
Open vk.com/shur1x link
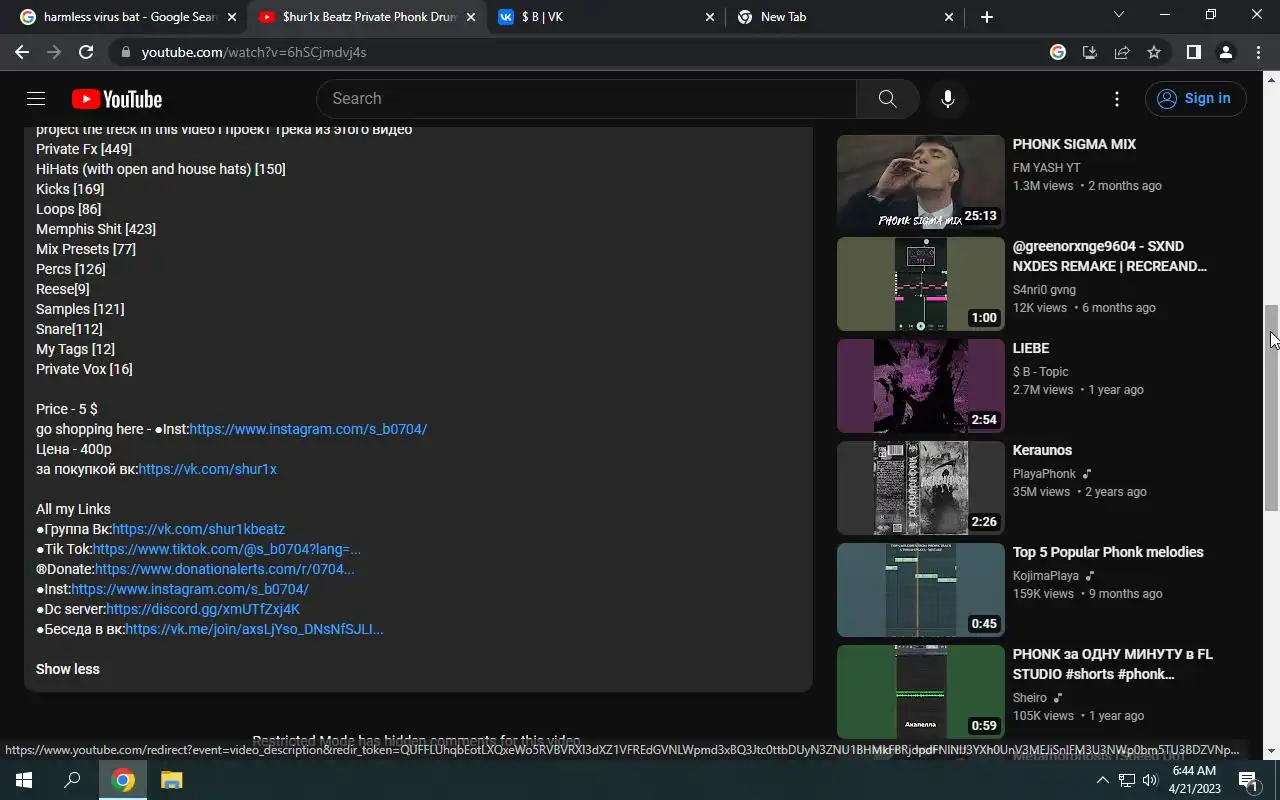tap(207, 469)
